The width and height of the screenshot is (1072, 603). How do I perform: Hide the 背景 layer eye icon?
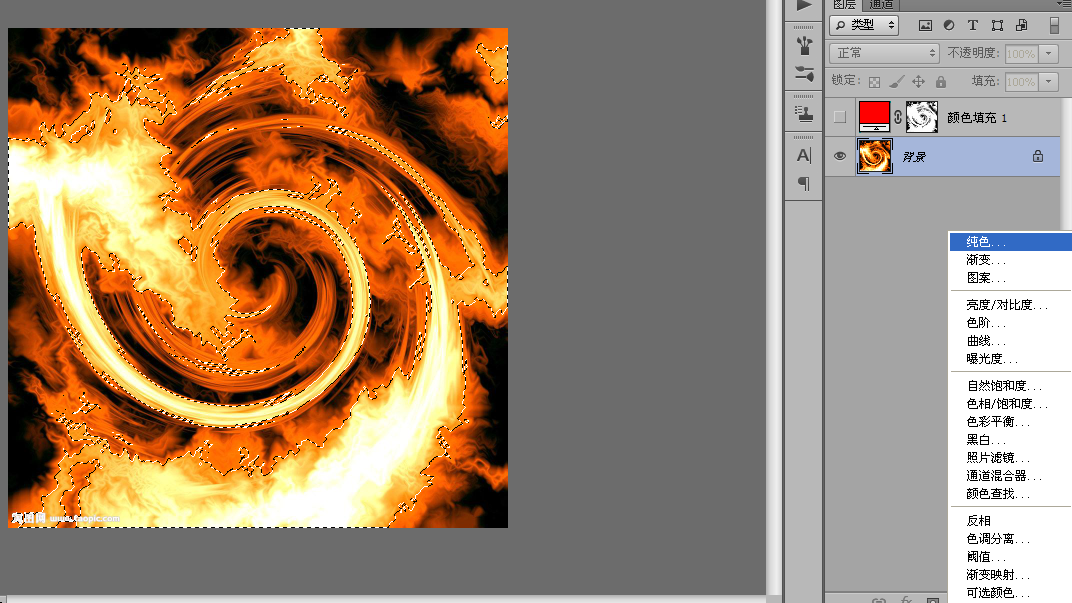[840, 156]
